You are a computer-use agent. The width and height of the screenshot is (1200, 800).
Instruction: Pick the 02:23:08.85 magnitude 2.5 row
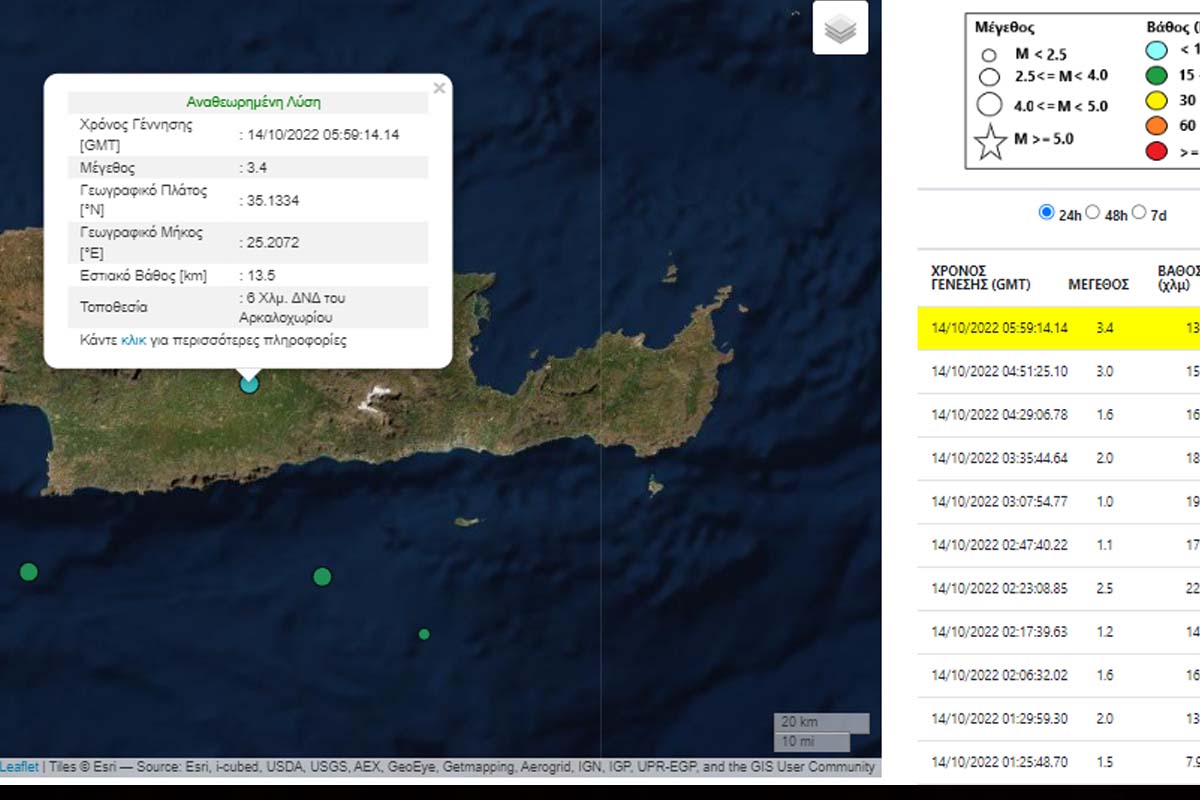coord(1060,588)
